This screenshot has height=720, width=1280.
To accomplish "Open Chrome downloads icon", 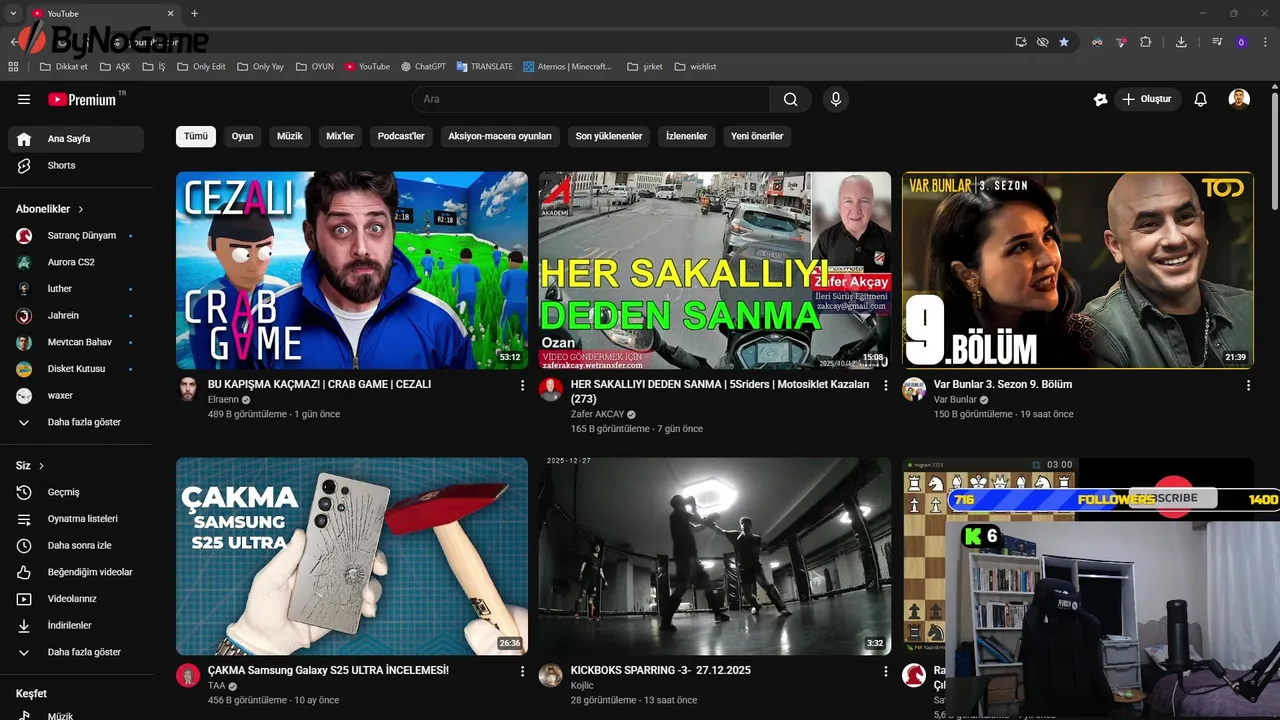I will click(1181, 42).
